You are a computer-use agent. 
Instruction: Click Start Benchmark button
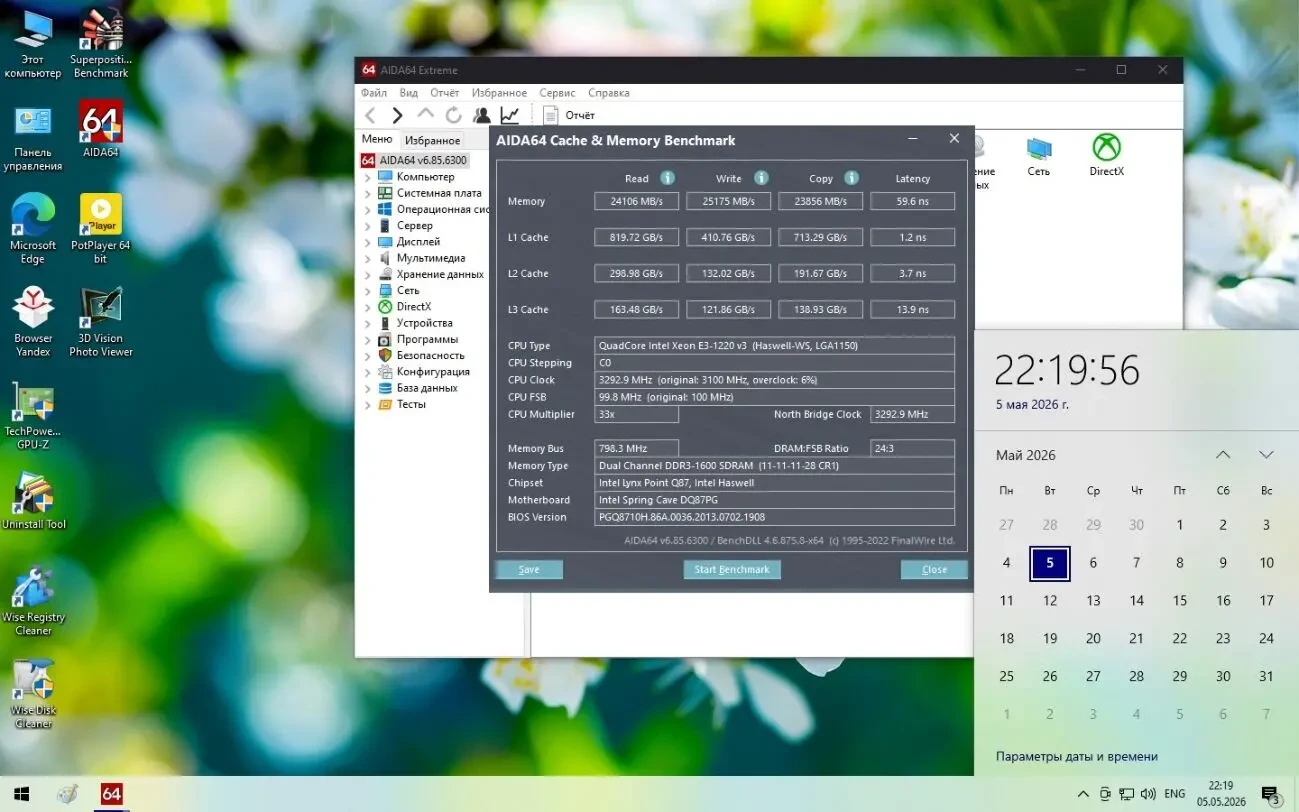click(732, 569)
